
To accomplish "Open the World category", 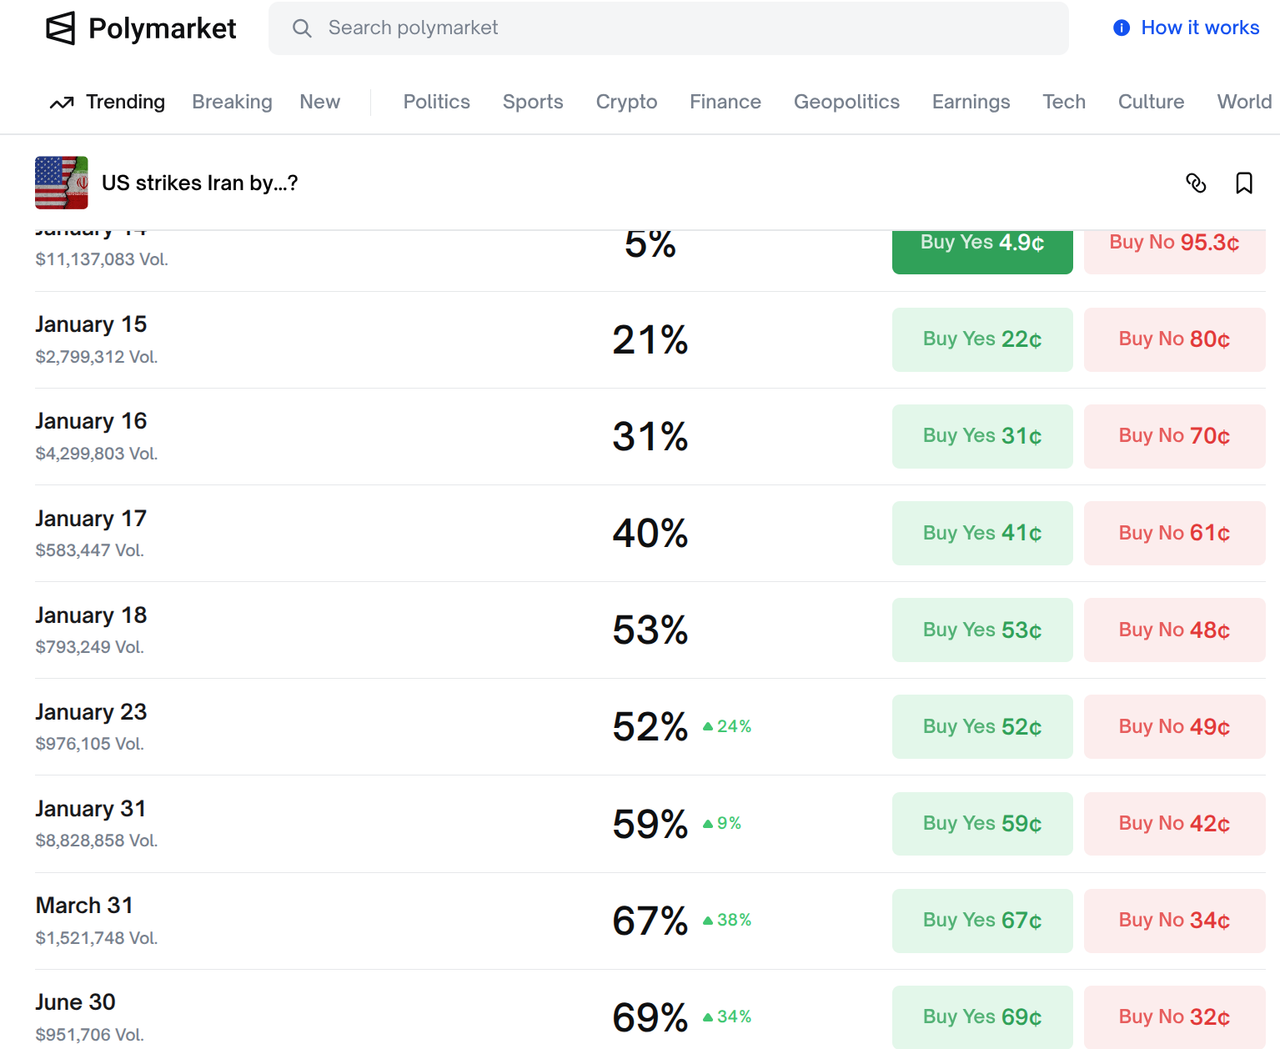I will coord(1244,102).
